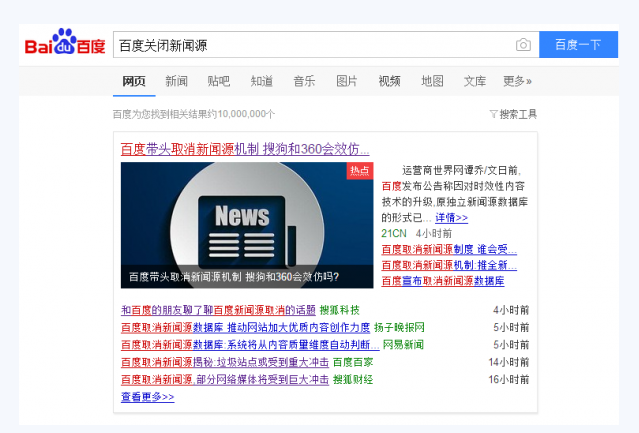The width and height of the screenshot is (639, 433).
Task: Expand 查看更多>> news results
Action: (x=147, y=397)
